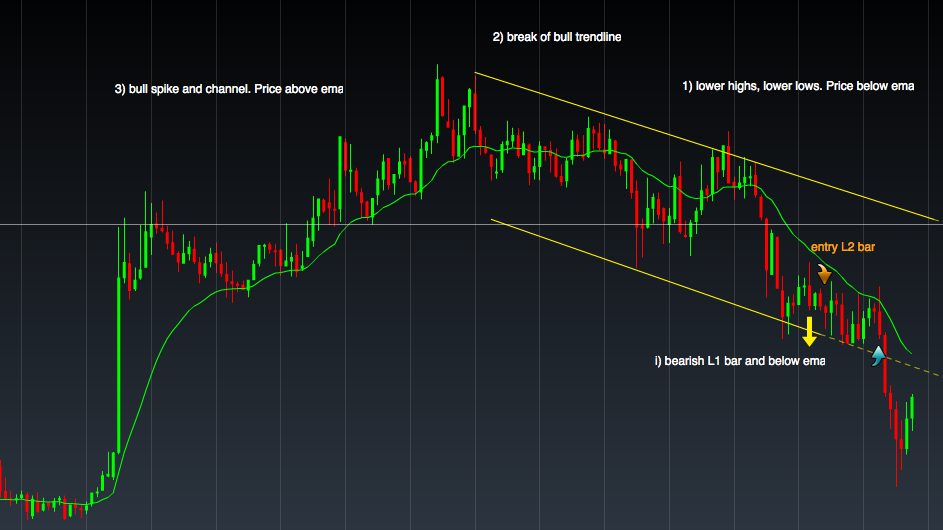The height and width of the screenshot is (530, 943).
Task: Click the orange 'entry L2 bar' label
Action: point(843,247)
